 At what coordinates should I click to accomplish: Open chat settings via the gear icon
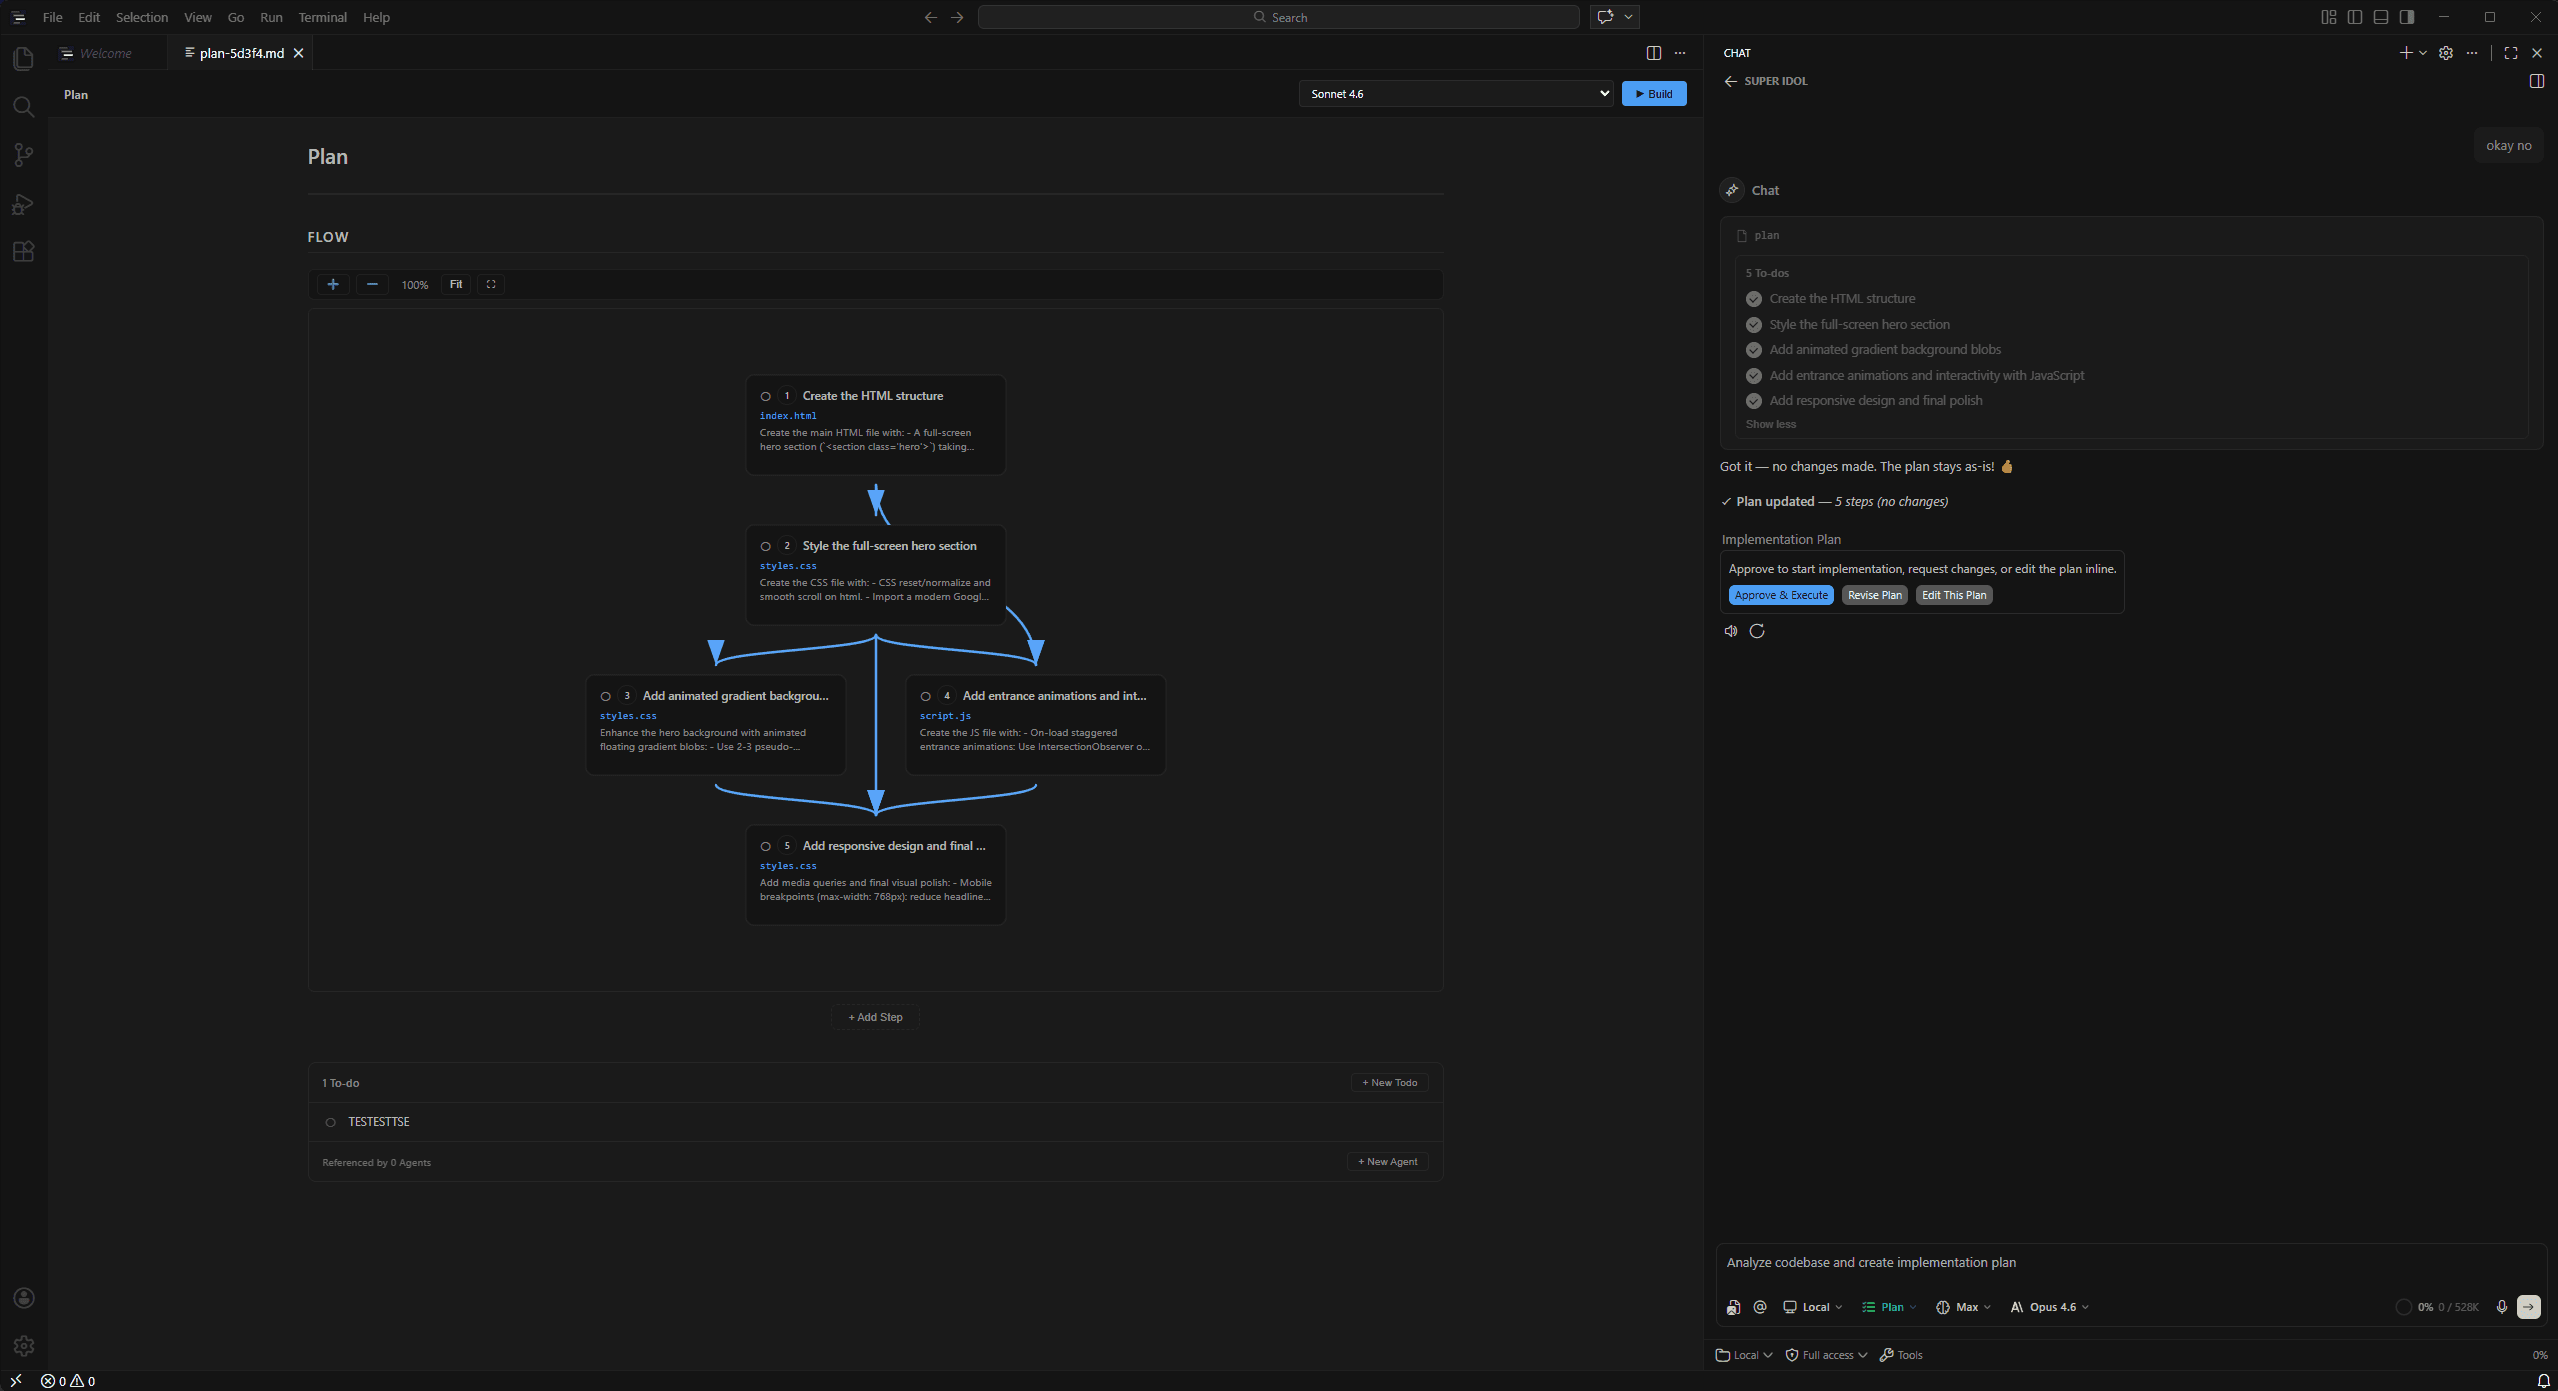[x=2445, y=53]
